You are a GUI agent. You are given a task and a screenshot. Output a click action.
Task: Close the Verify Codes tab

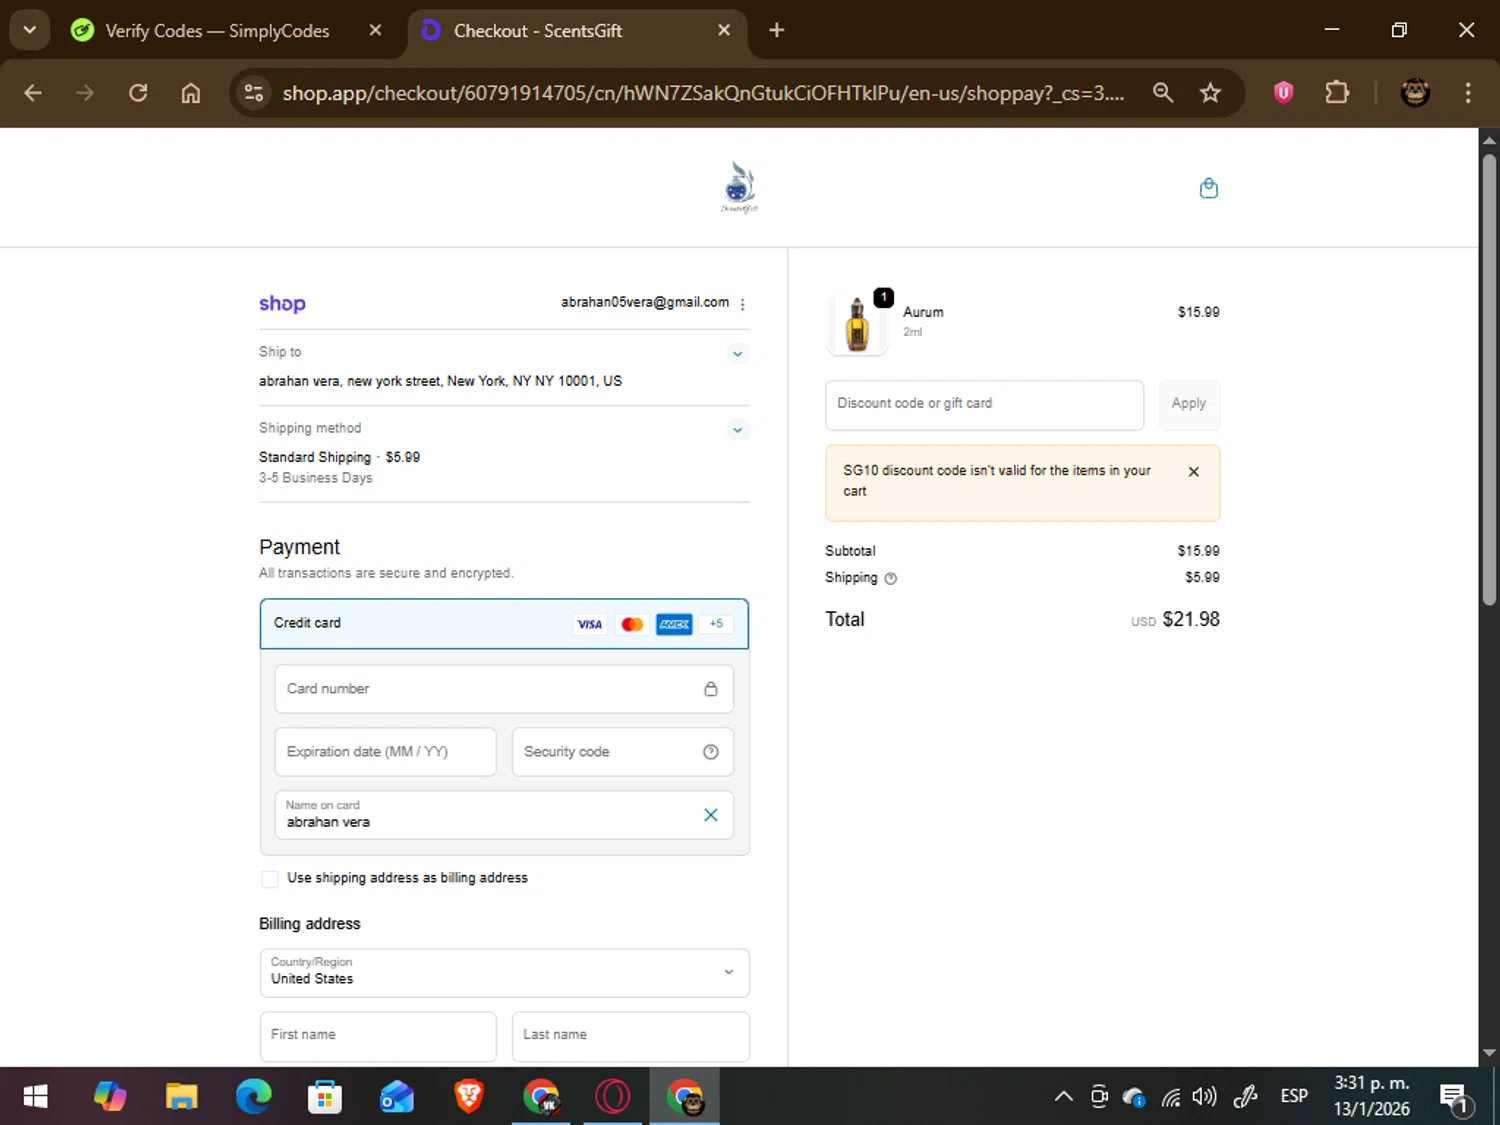(x=375, y=31)
